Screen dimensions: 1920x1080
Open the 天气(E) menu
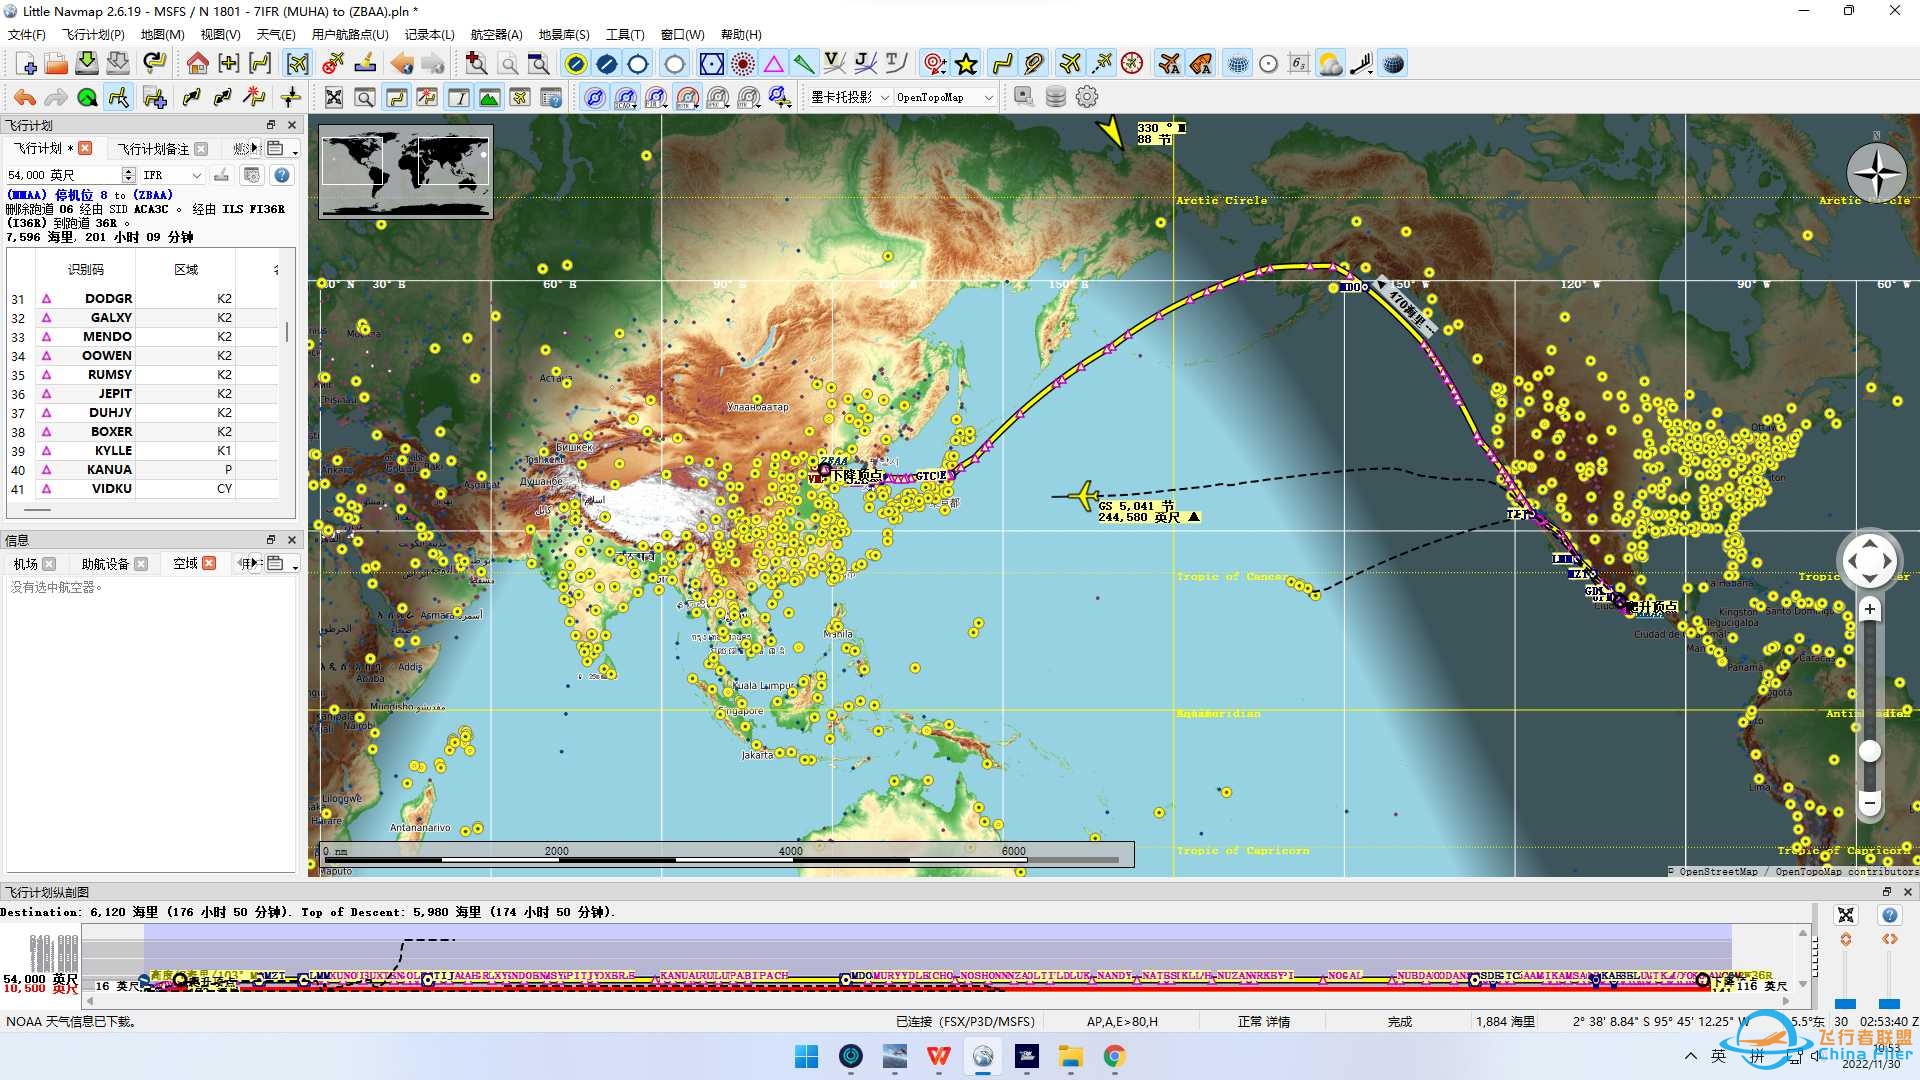tap(275, 34)
